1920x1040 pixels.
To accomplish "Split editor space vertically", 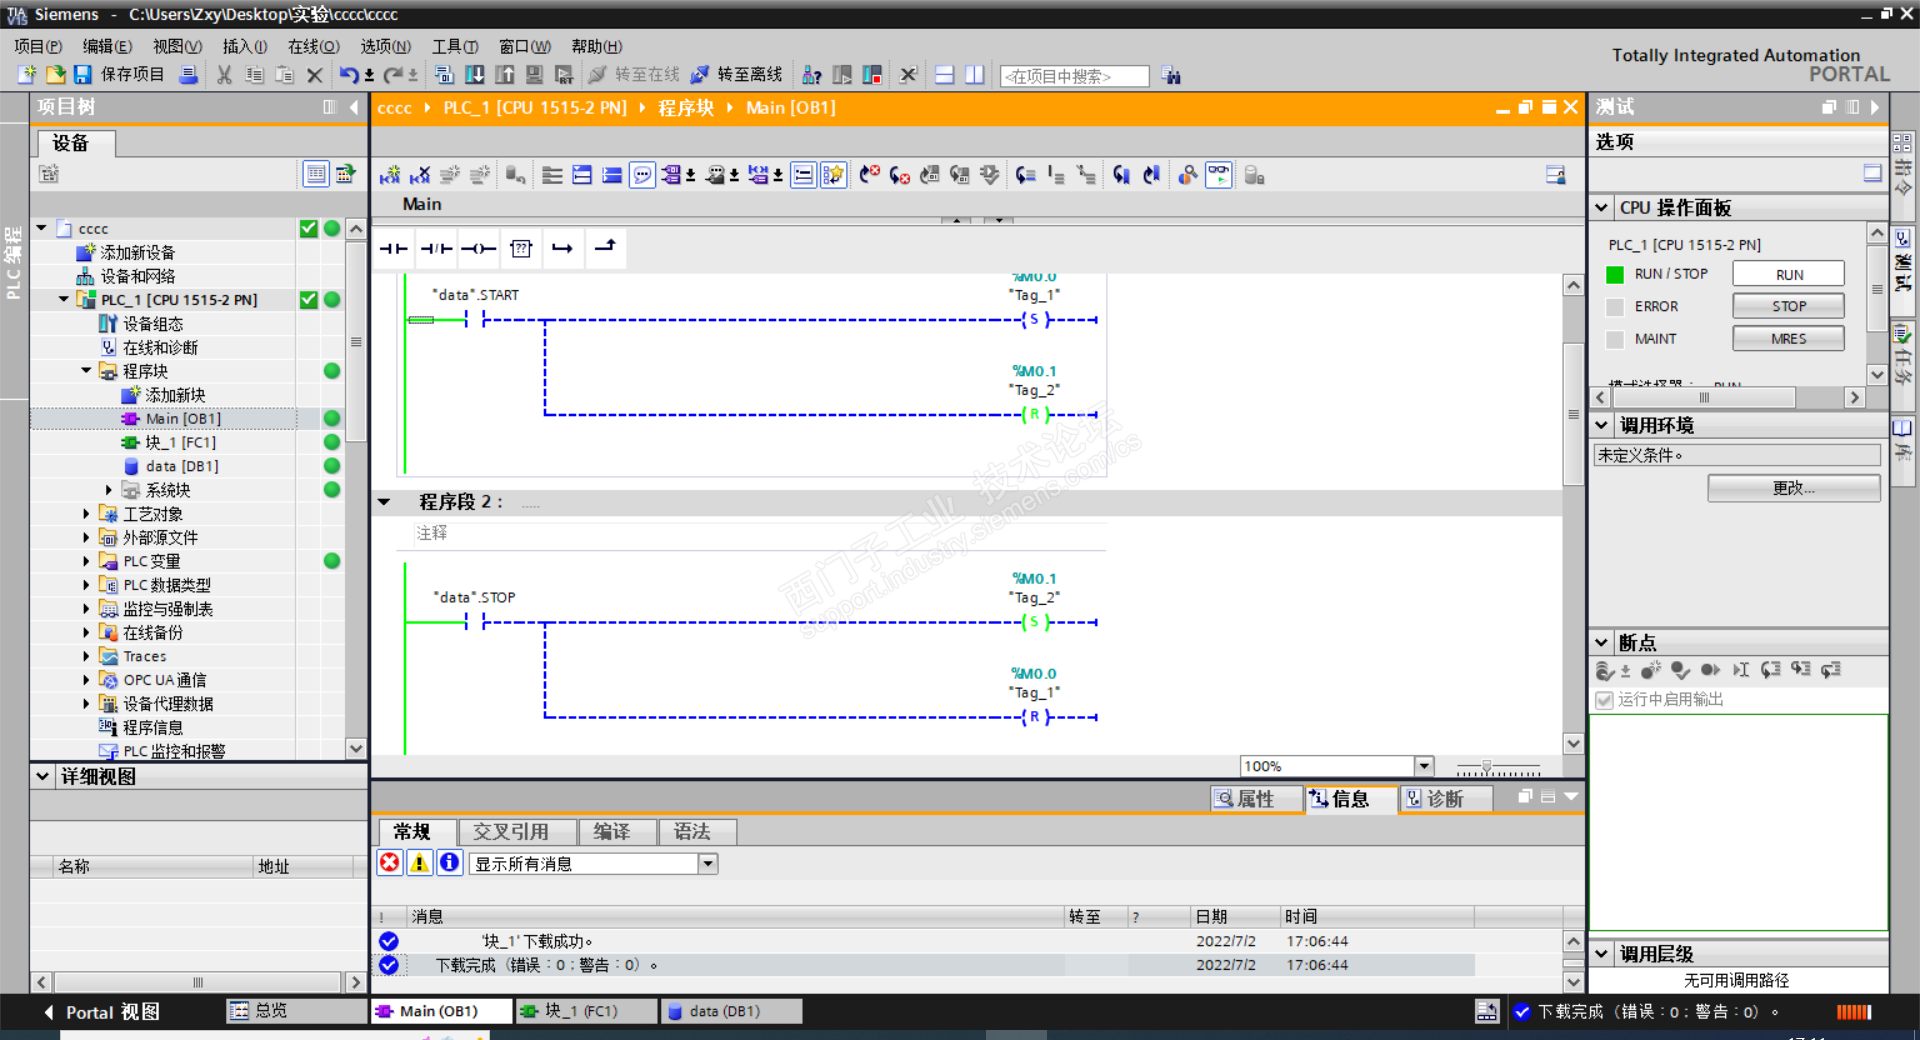I will point(975,75).
